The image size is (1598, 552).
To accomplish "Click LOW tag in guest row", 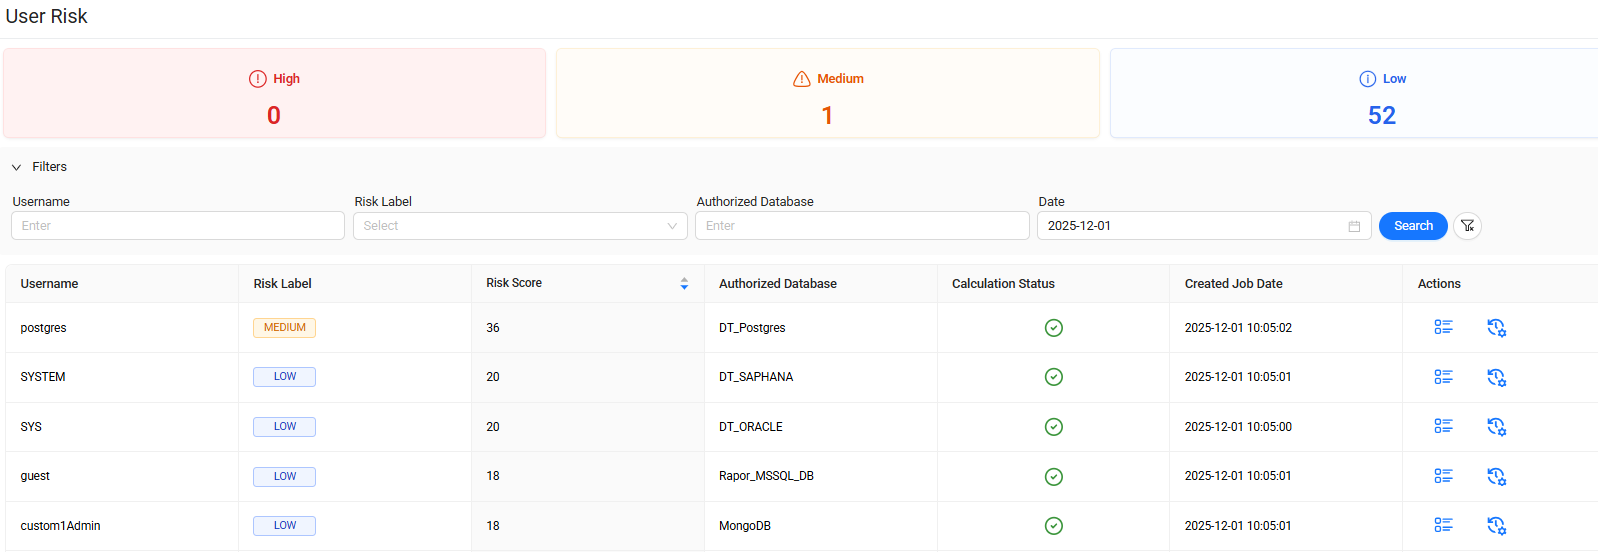I will pos(285,477).
